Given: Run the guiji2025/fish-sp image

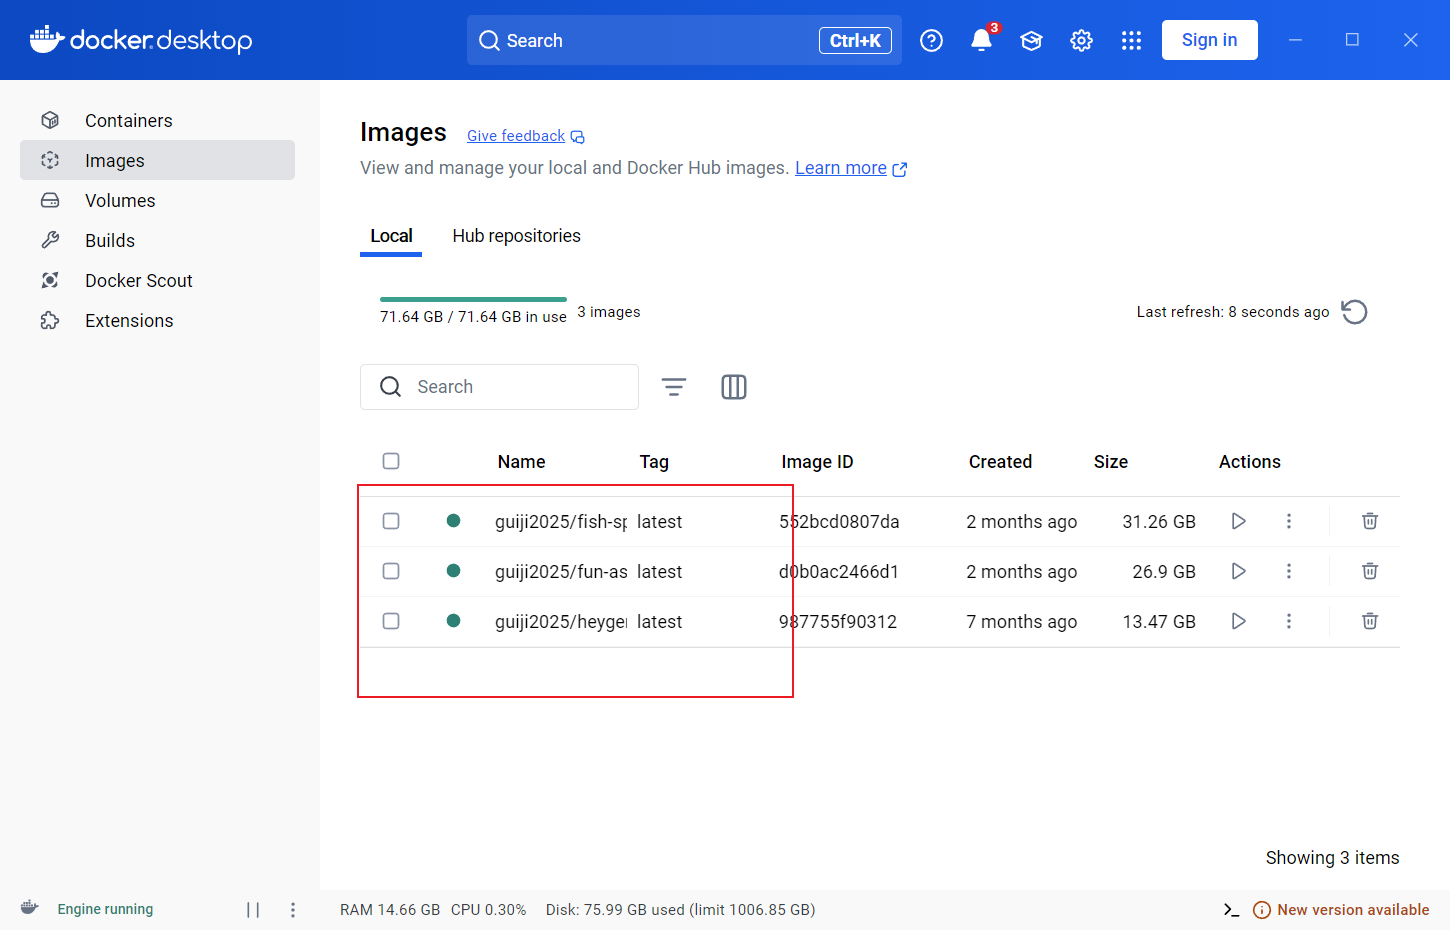Looking at the screenshot, I should coord(1238,521).
